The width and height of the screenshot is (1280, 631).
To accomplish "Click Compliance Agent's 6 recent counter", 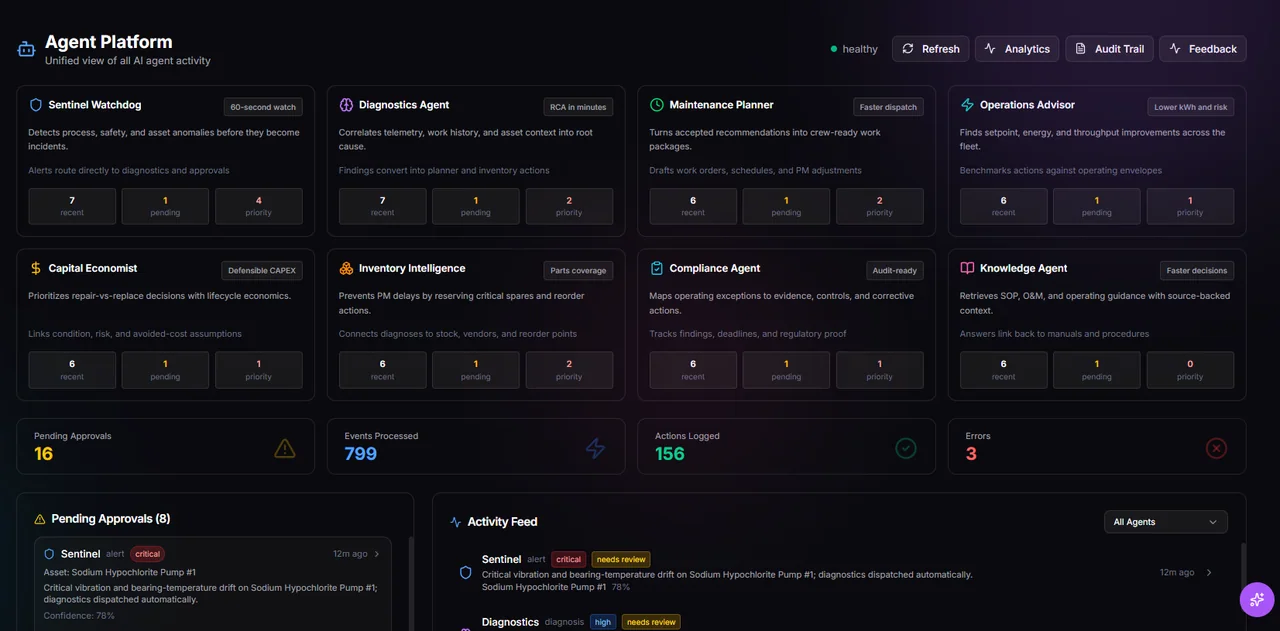I will click(693, 370).
